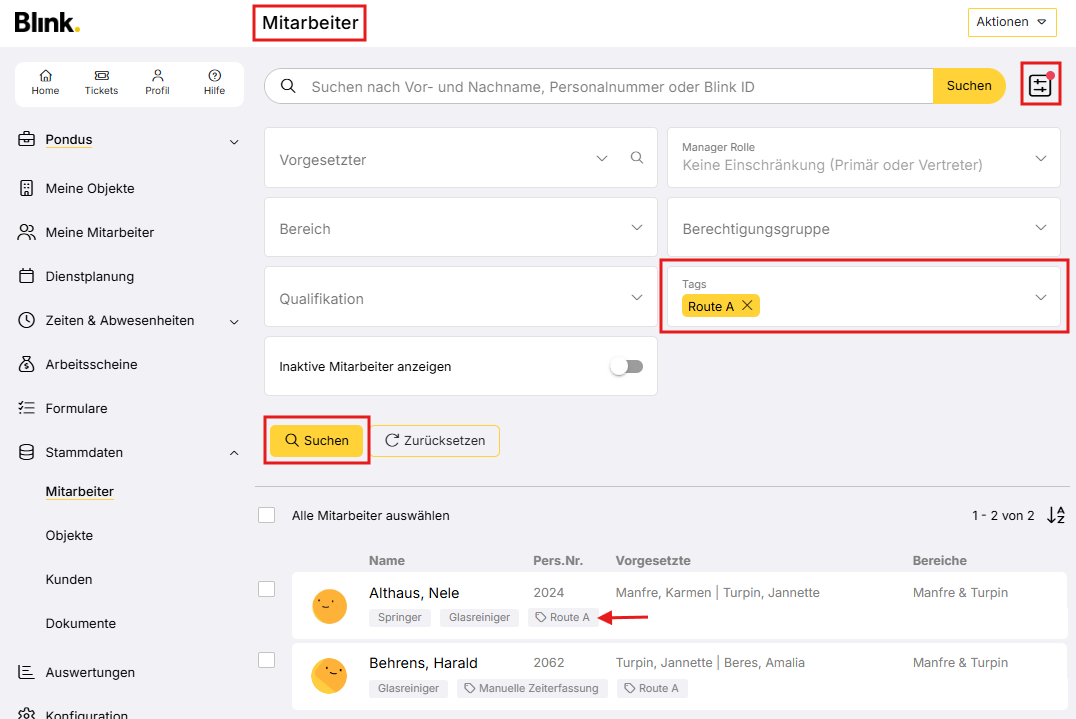Remove the Route A tag filter
Viewport: 1076px width, 719px height.
[x=747, y=306]
